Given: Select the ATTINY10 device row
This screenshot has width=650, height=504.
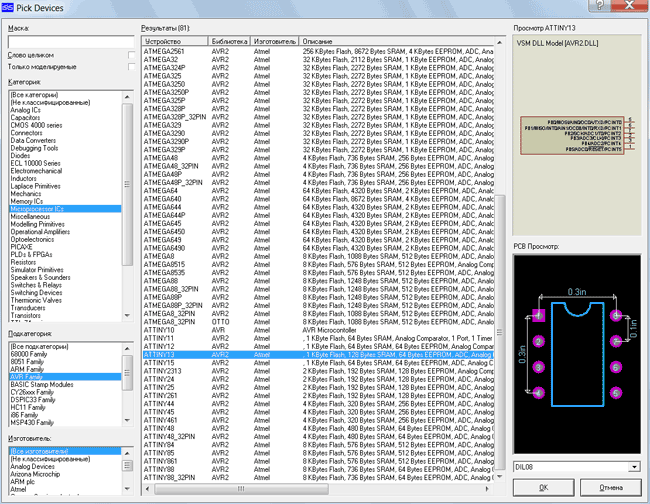Looking at the screenshot, I should 318,330.
